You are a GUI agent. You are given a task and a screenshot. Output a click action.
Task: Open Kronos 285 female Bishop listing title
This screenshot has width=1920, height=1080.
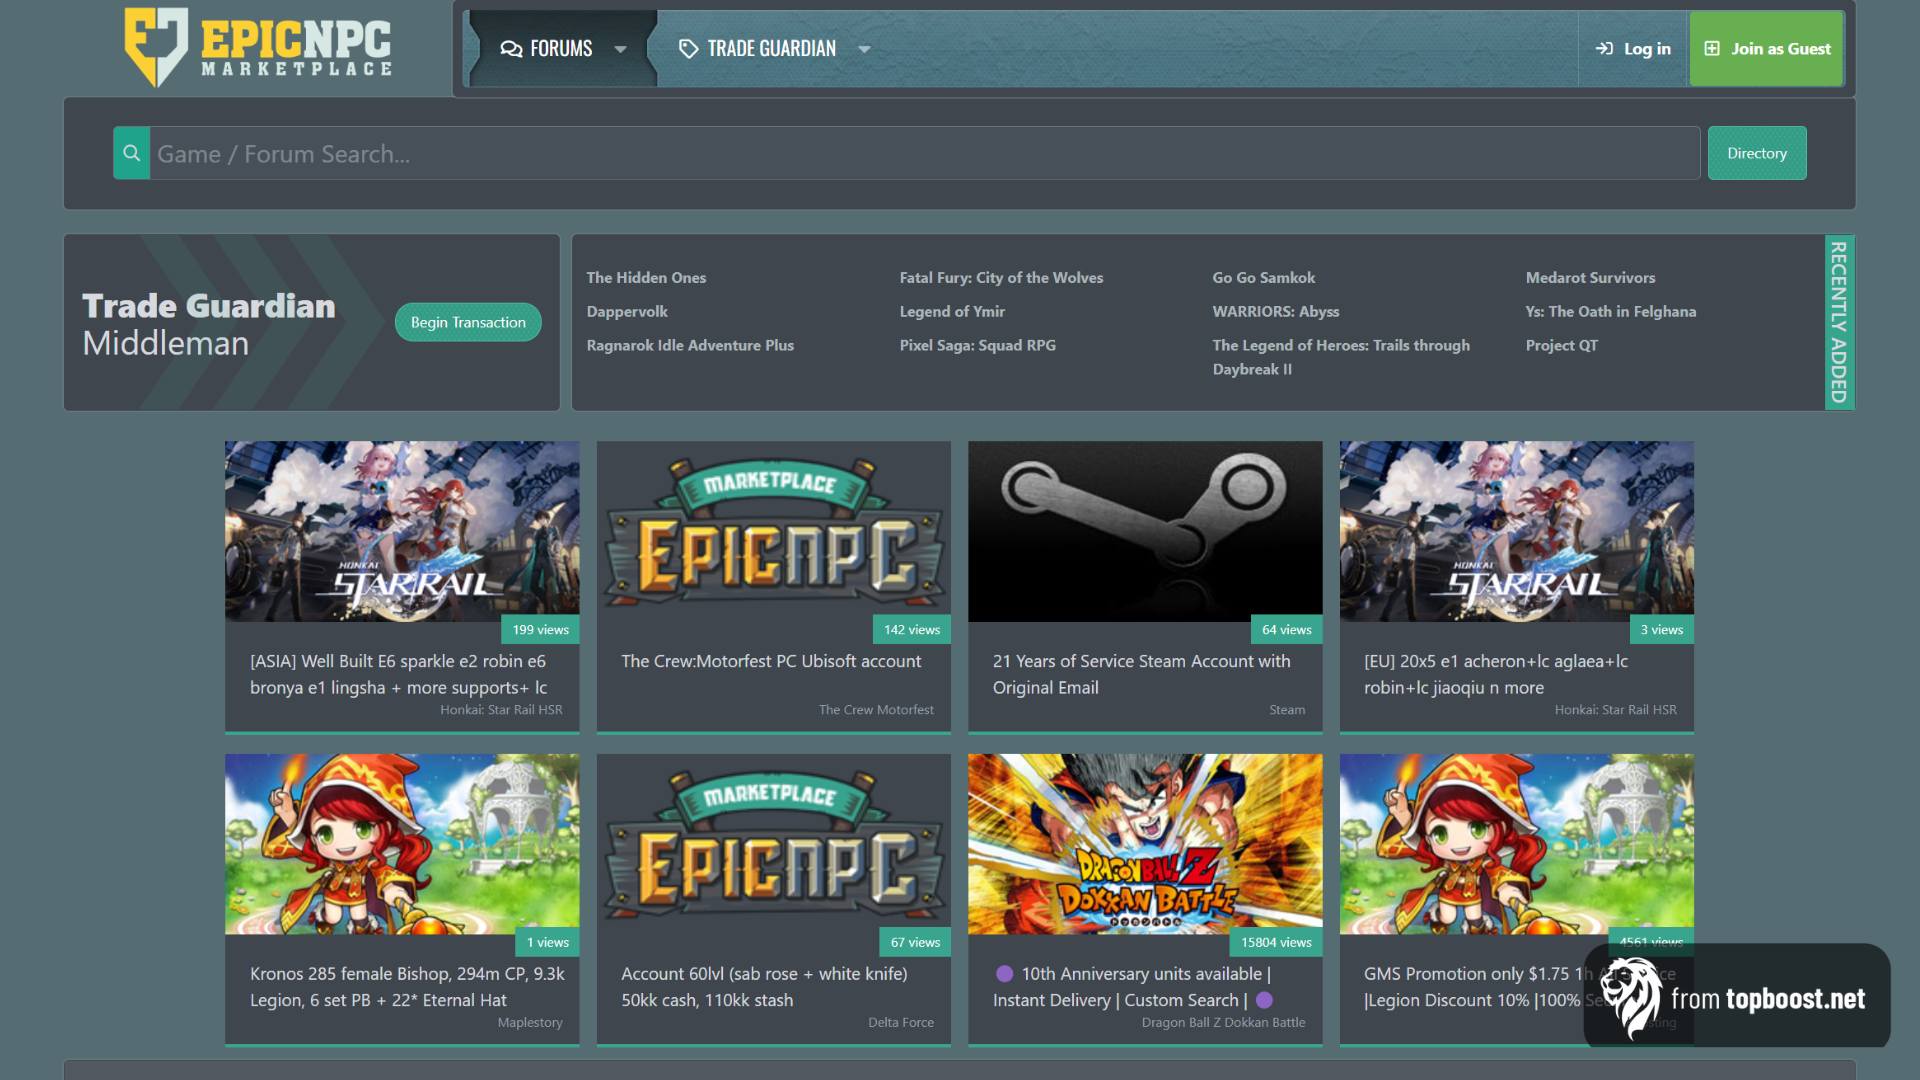pyautogui.click(x=407, y=987)
